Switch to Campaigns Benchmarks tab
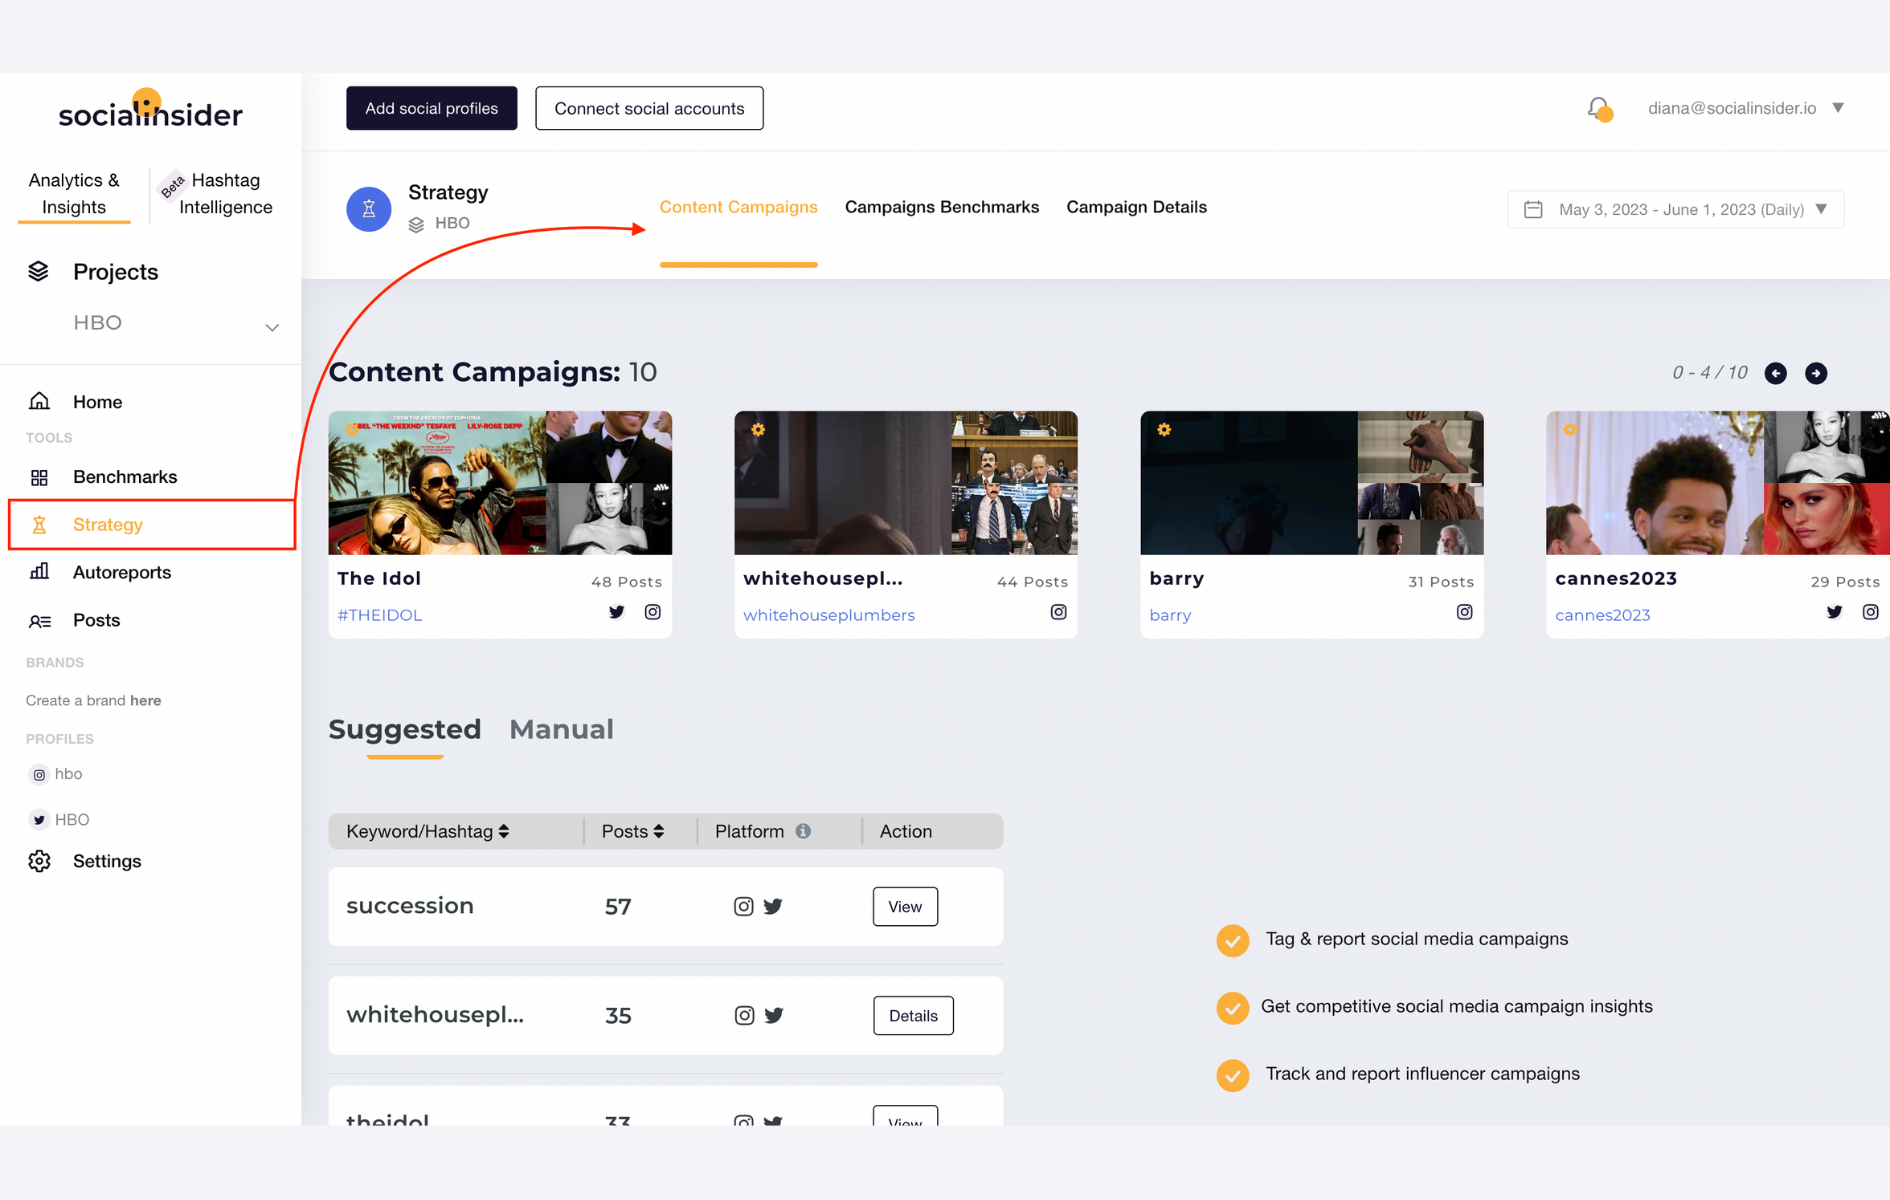The width and height of the screenshot is (1890, 1200). (x=942, y=207)
